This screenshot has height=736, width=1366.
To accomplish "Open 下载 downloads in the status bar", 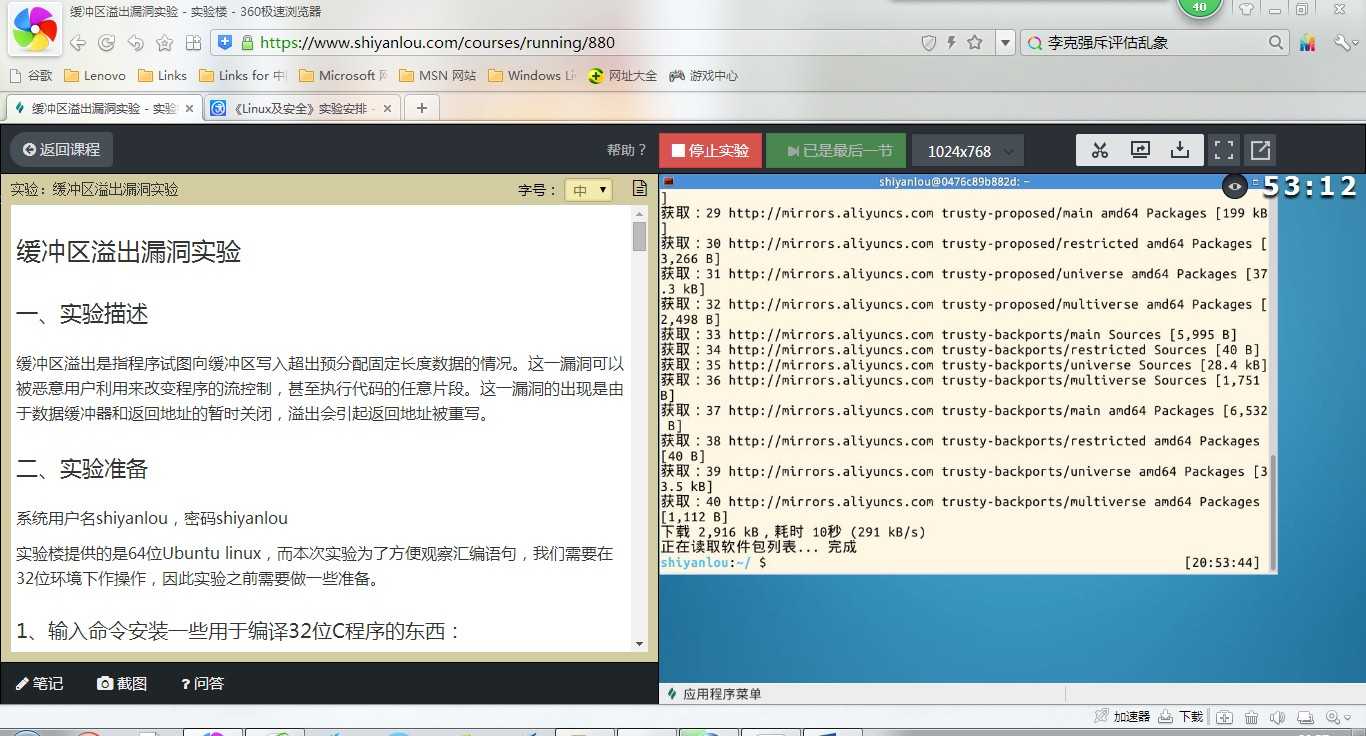I will pyautogui.click(x=1181, y=717).
